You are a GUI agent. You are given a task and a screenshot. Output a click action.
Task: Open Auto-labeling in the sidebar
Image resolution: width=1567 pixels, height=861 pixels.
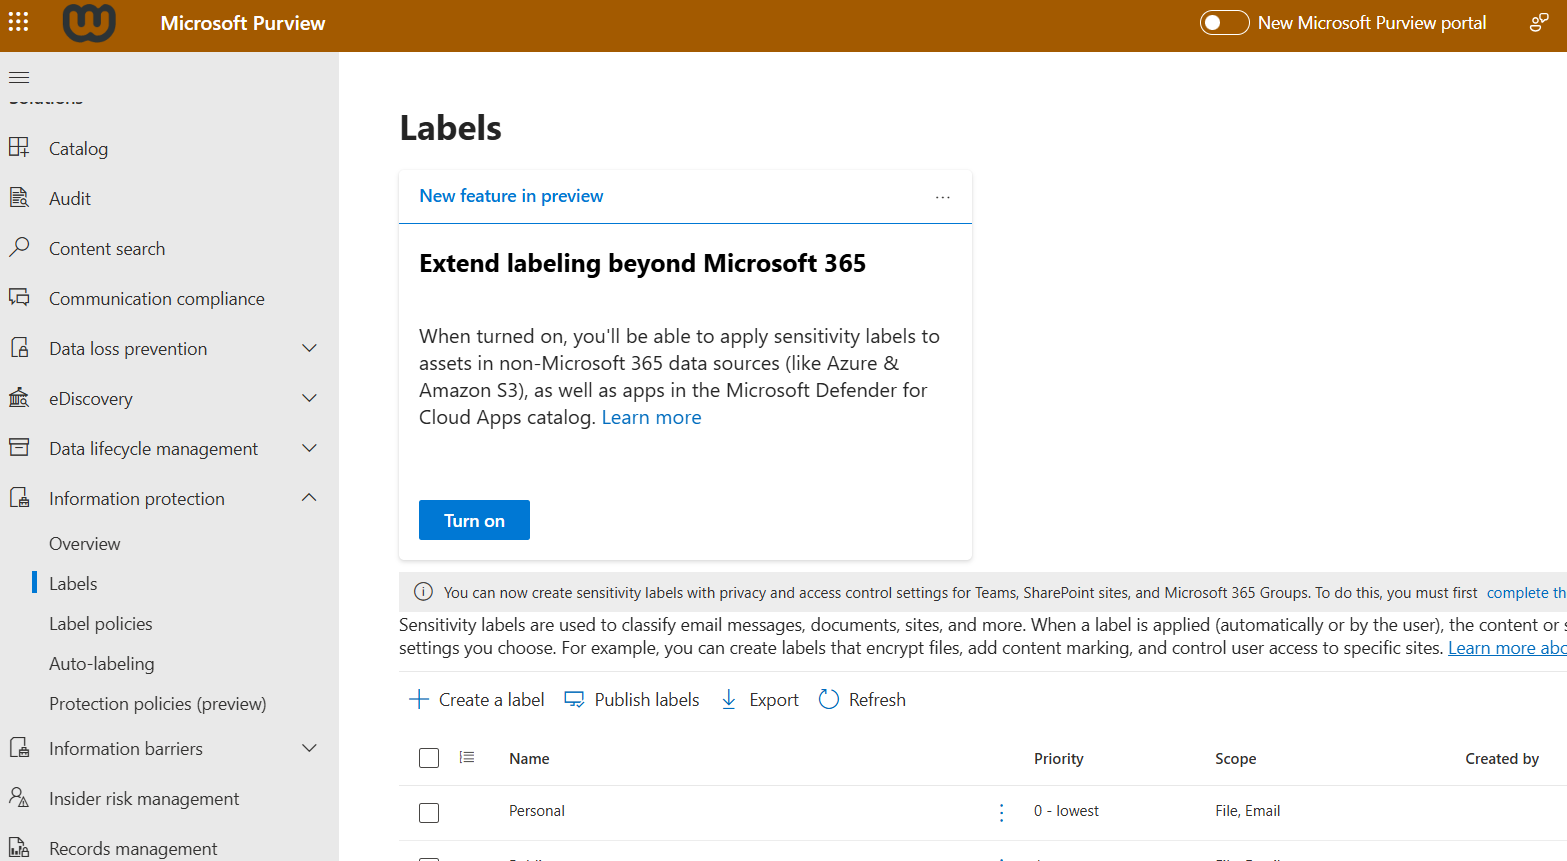[x=102, y=664]
